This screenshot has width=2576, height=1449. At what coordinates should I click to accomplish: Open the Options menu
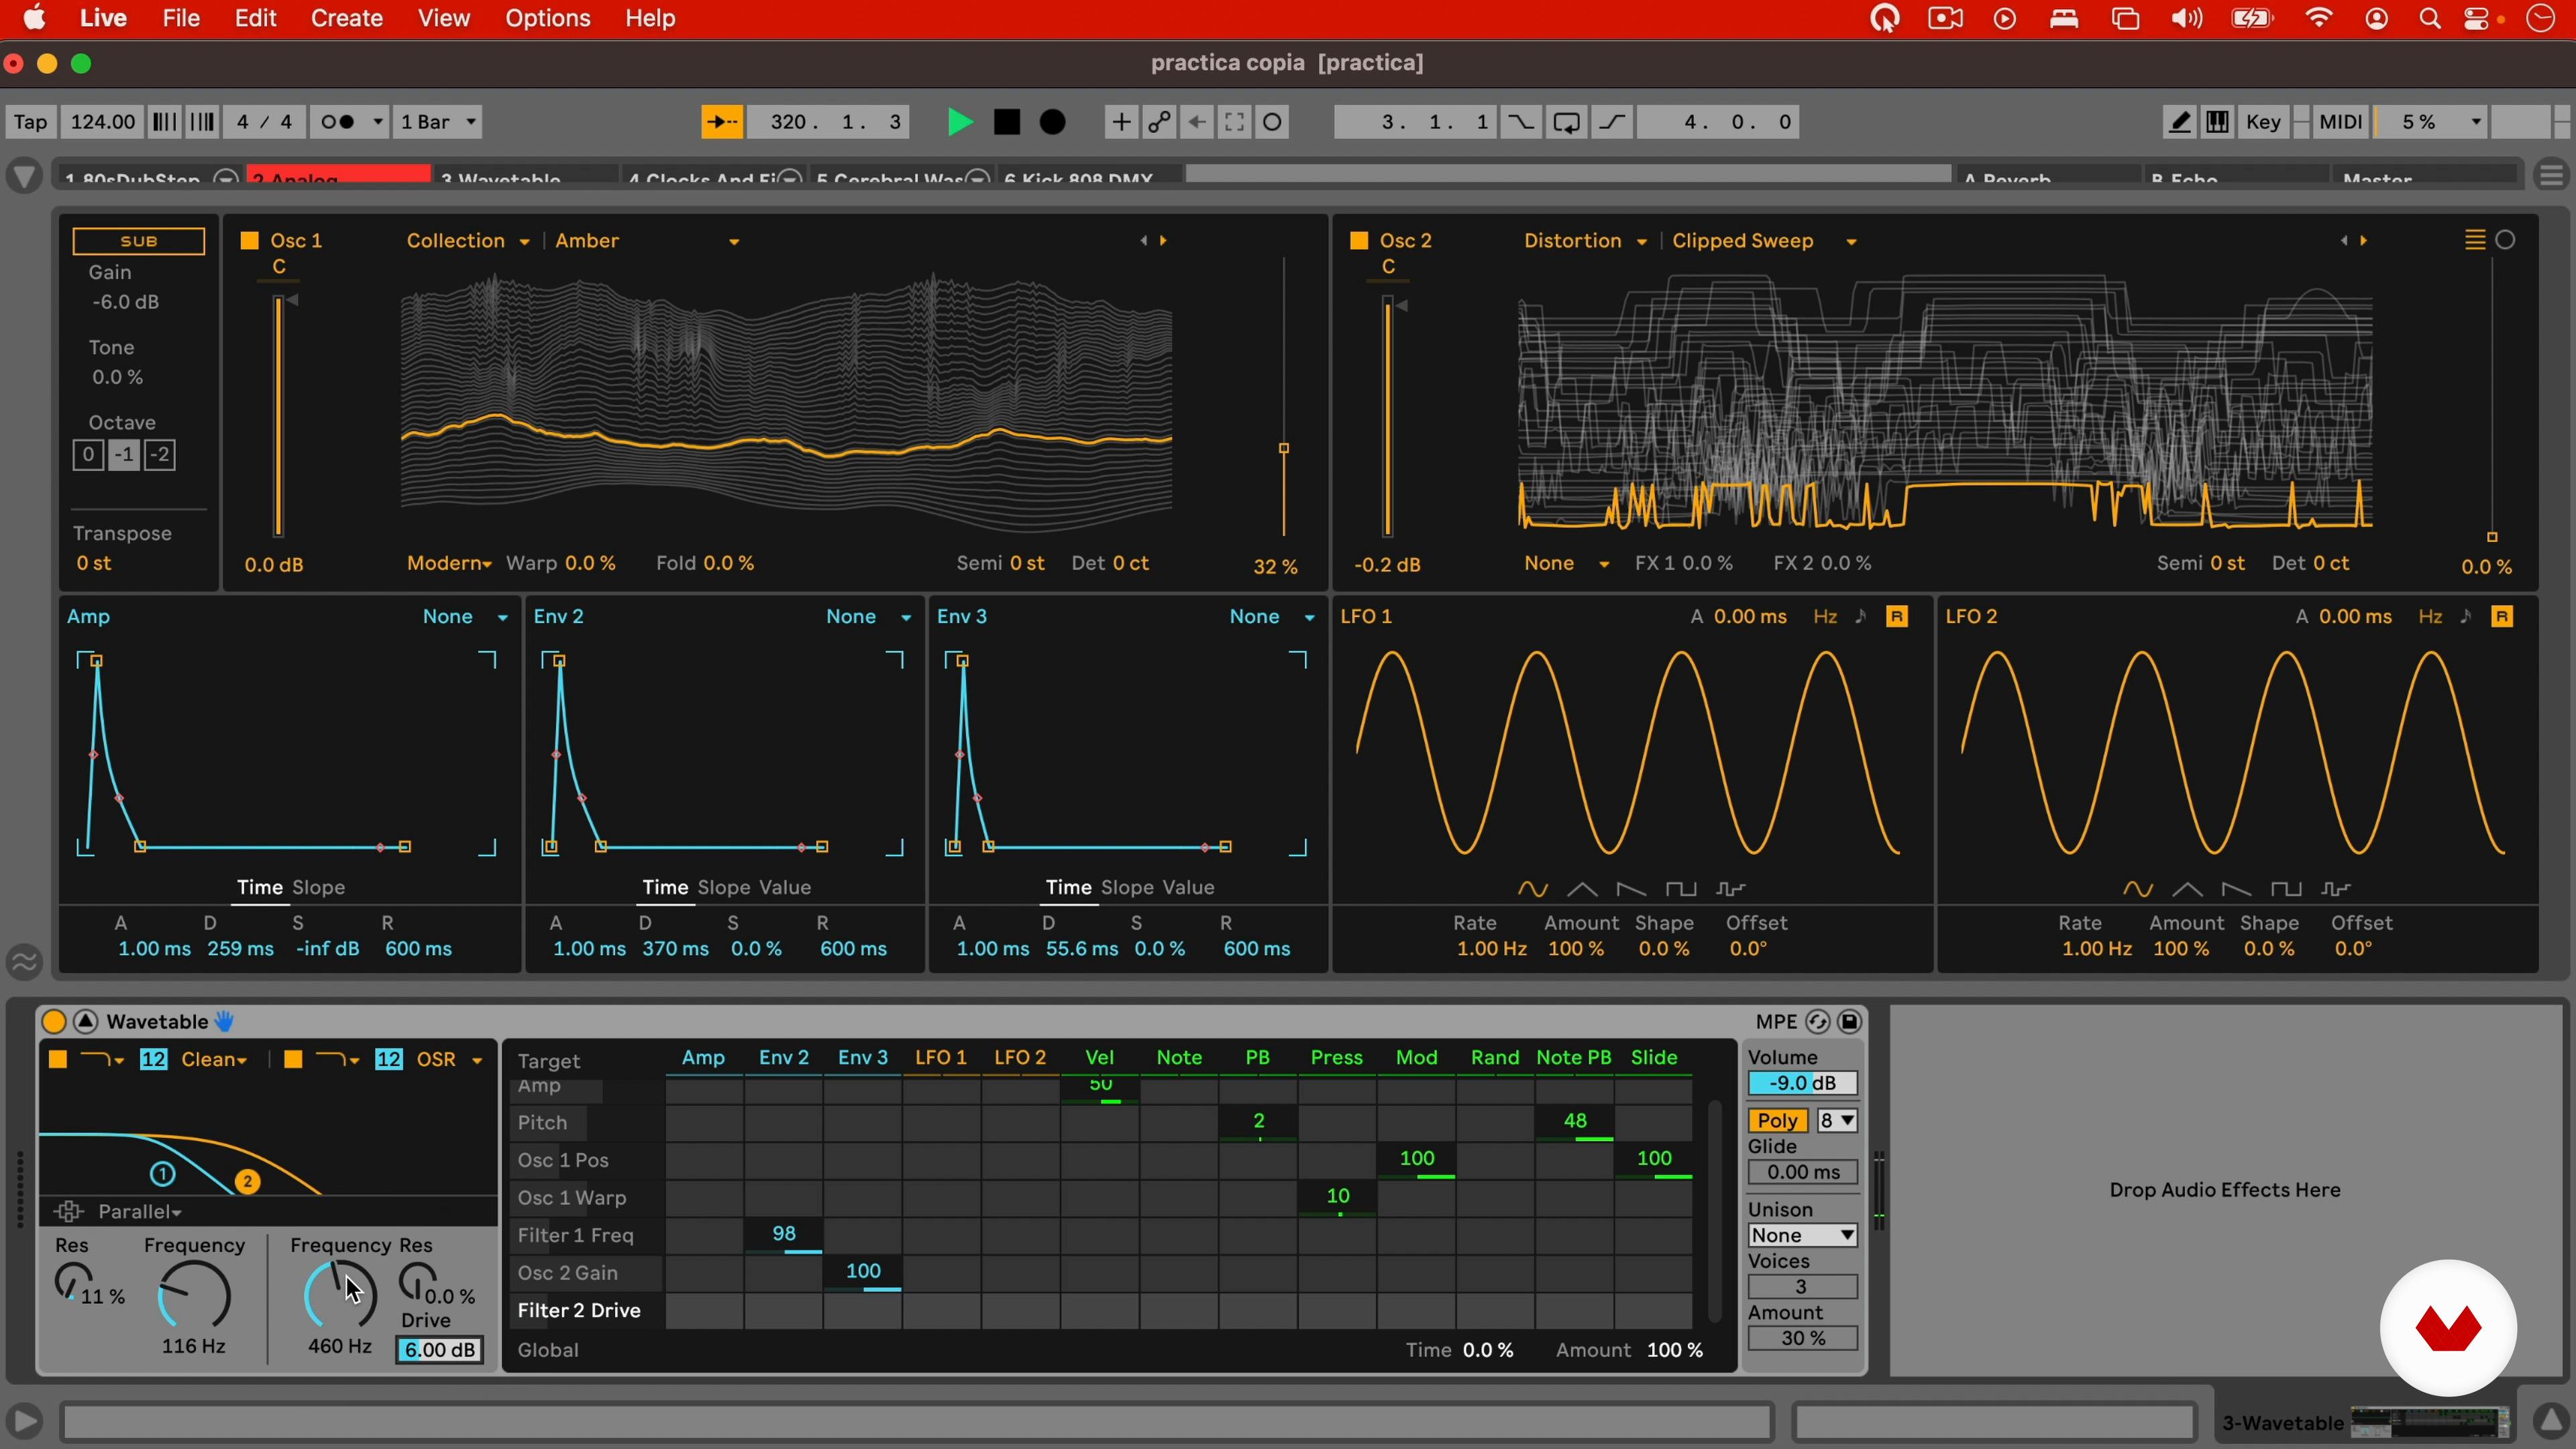(x=548, y=18)
